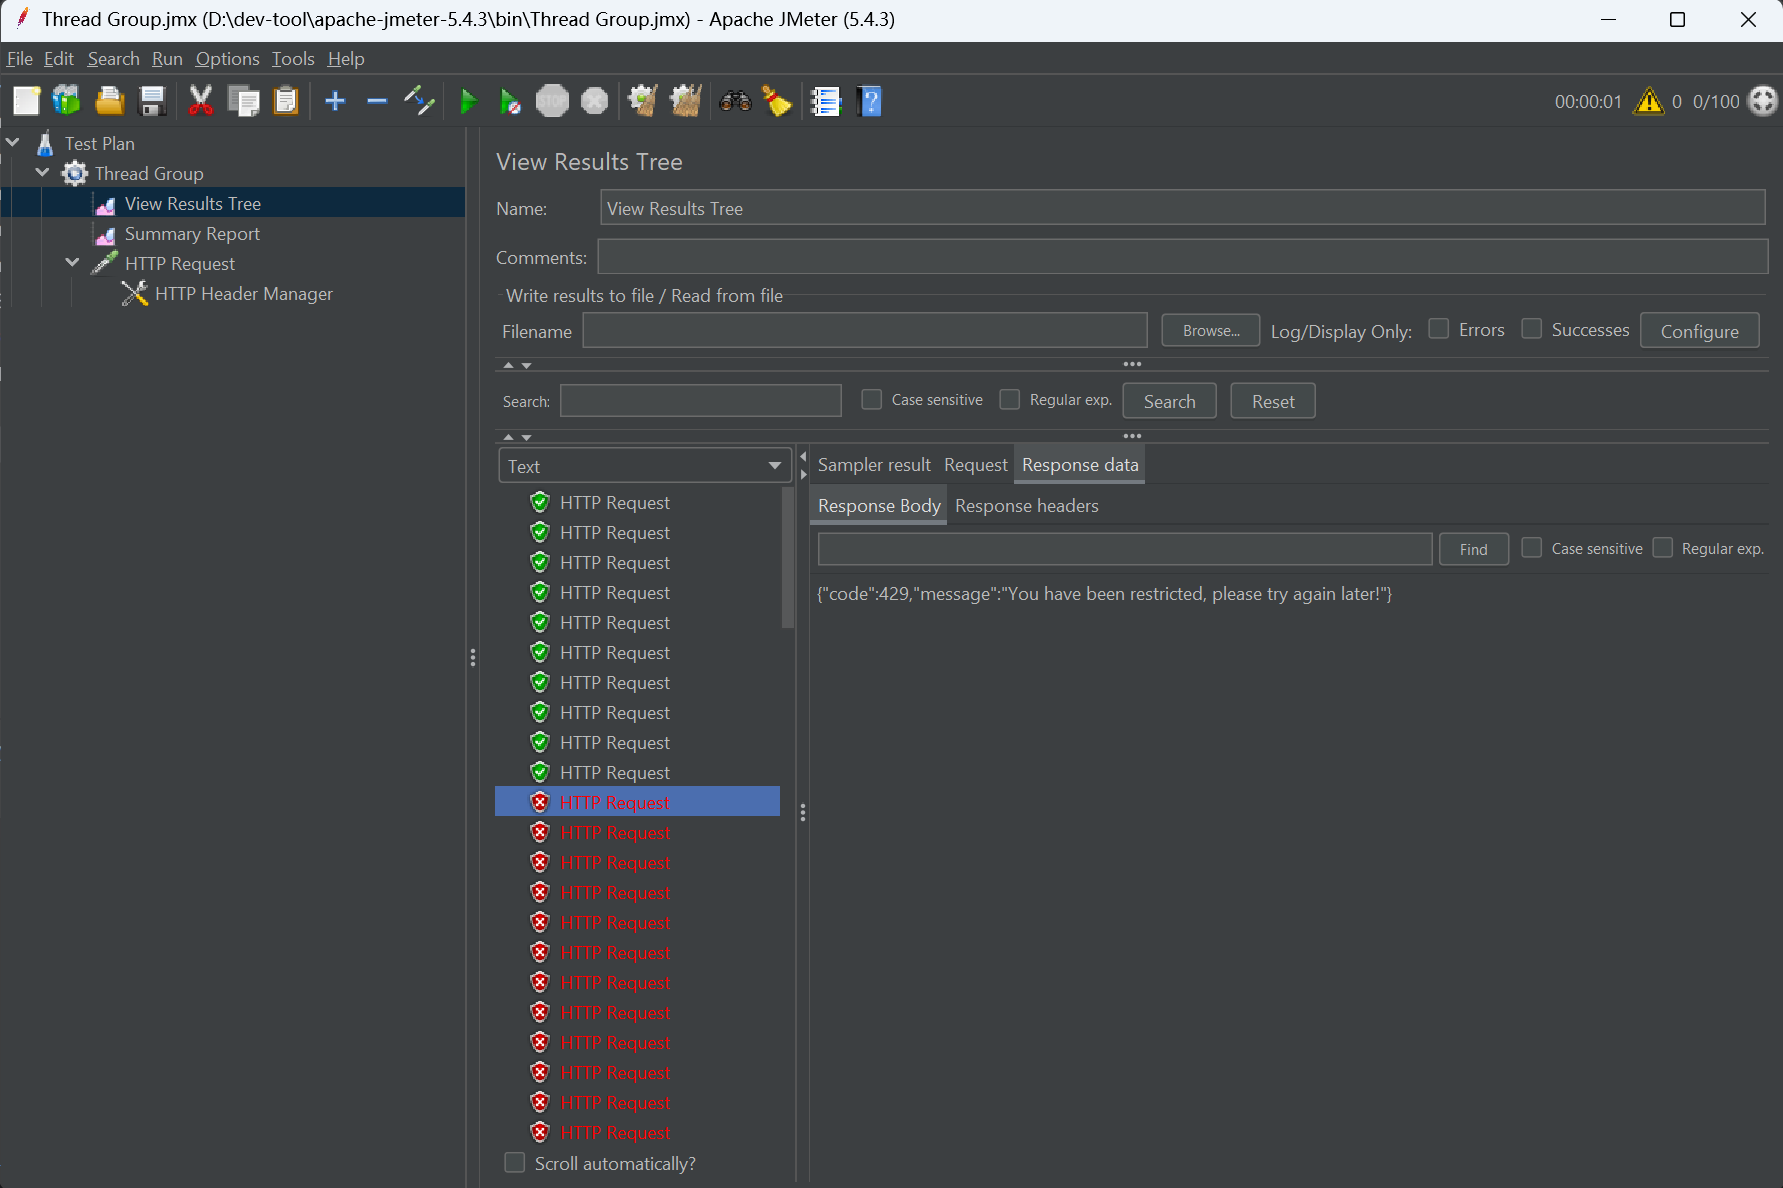Click the Add plus toolbar icon
1783x1188 pixels.
click(336, 101)
